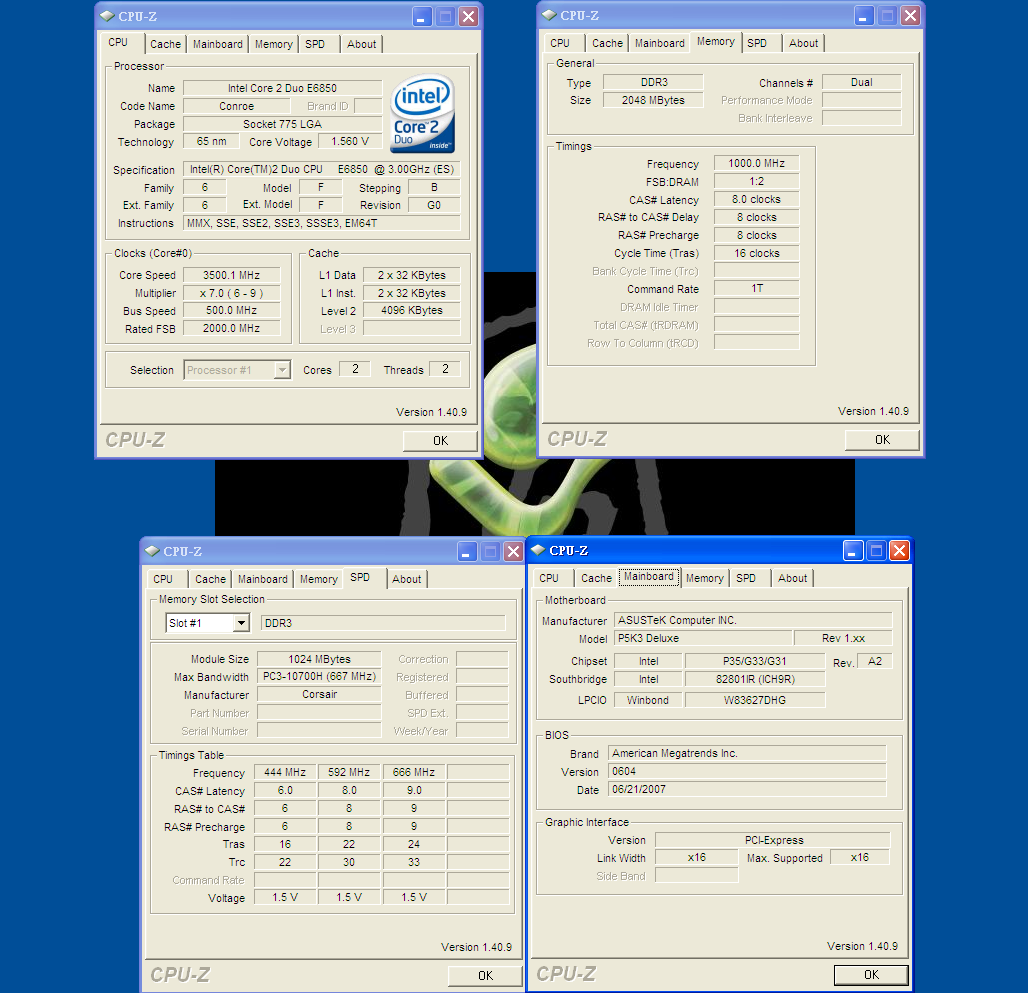Click the FSB:DRAM 1:2 value
The image size is (1028, 993).
pos(757,182)
